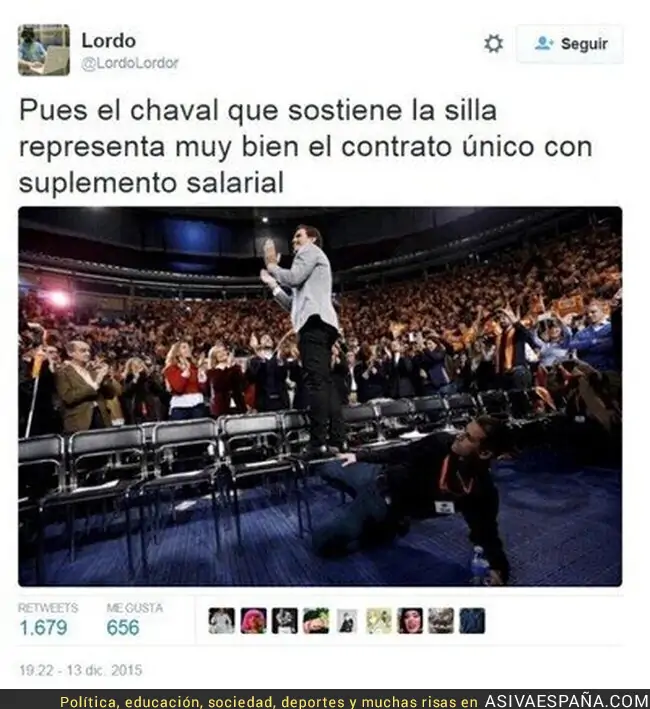Open the 19:22 - 13 dic. 2015 timestamp
The width and height of the screenshot is (650, 709).
pos(80,670)
